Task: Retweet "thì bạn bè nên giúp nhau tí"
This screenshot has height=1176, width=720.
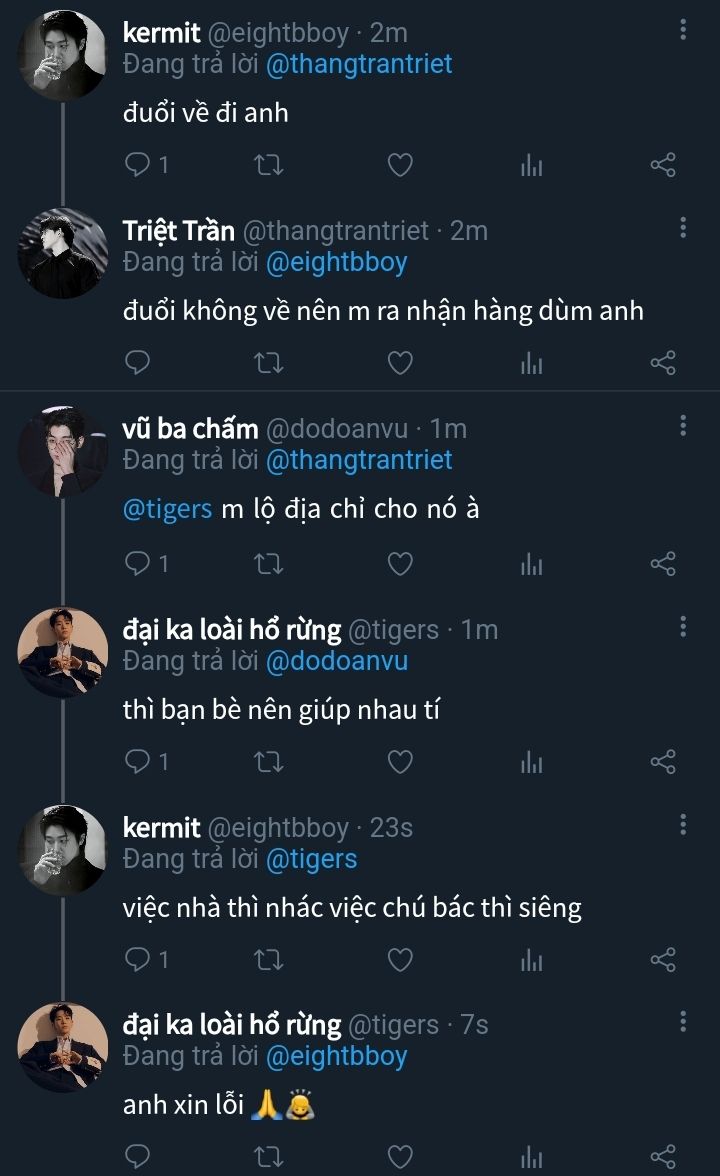Action: click(x=269, y=762)
